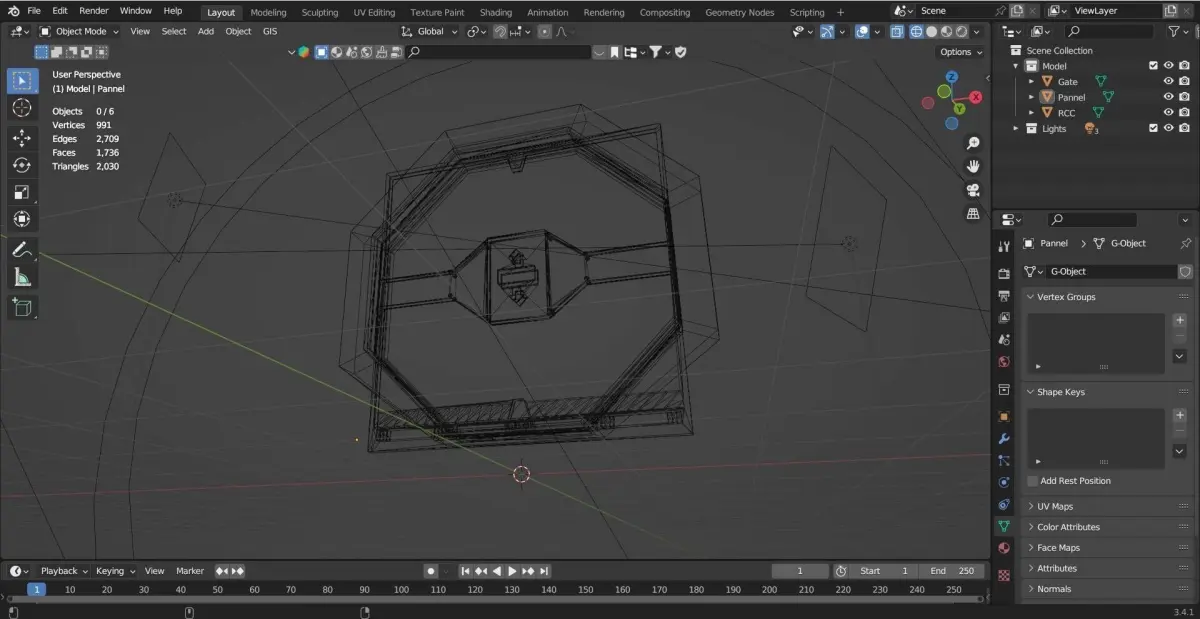The height and width of the screenshot is (619, 1200).
Task: Enable Add Rest Position checkbox
Action: [1032, 481]
